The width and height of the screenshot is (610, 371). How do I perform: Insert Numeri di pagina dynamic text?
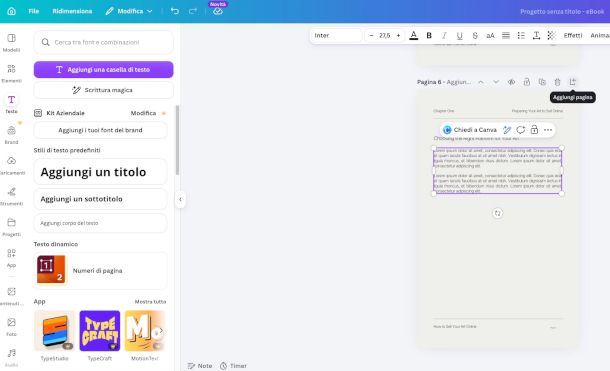click(100, 270)
